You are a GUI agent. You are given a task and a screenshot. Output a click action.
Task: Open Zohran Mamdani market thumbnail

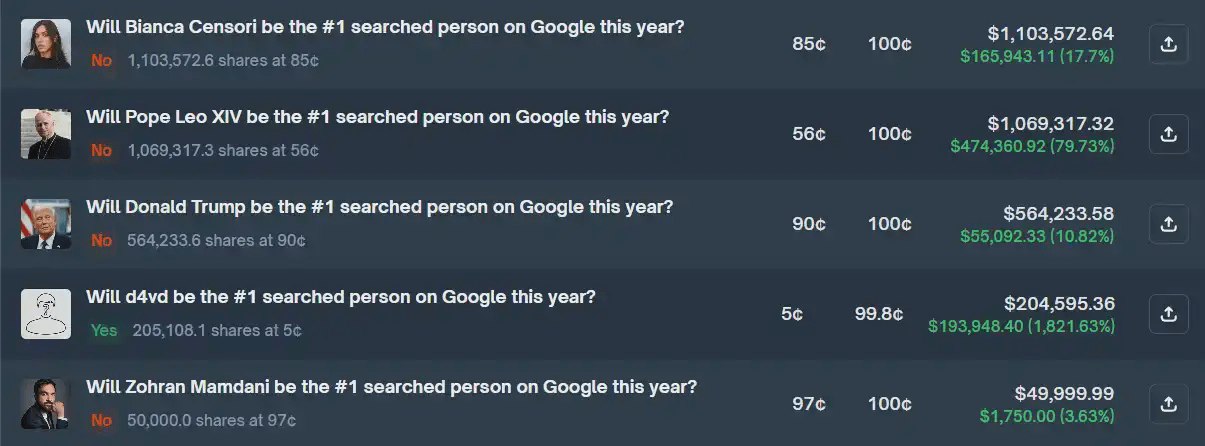pos(46,404)
